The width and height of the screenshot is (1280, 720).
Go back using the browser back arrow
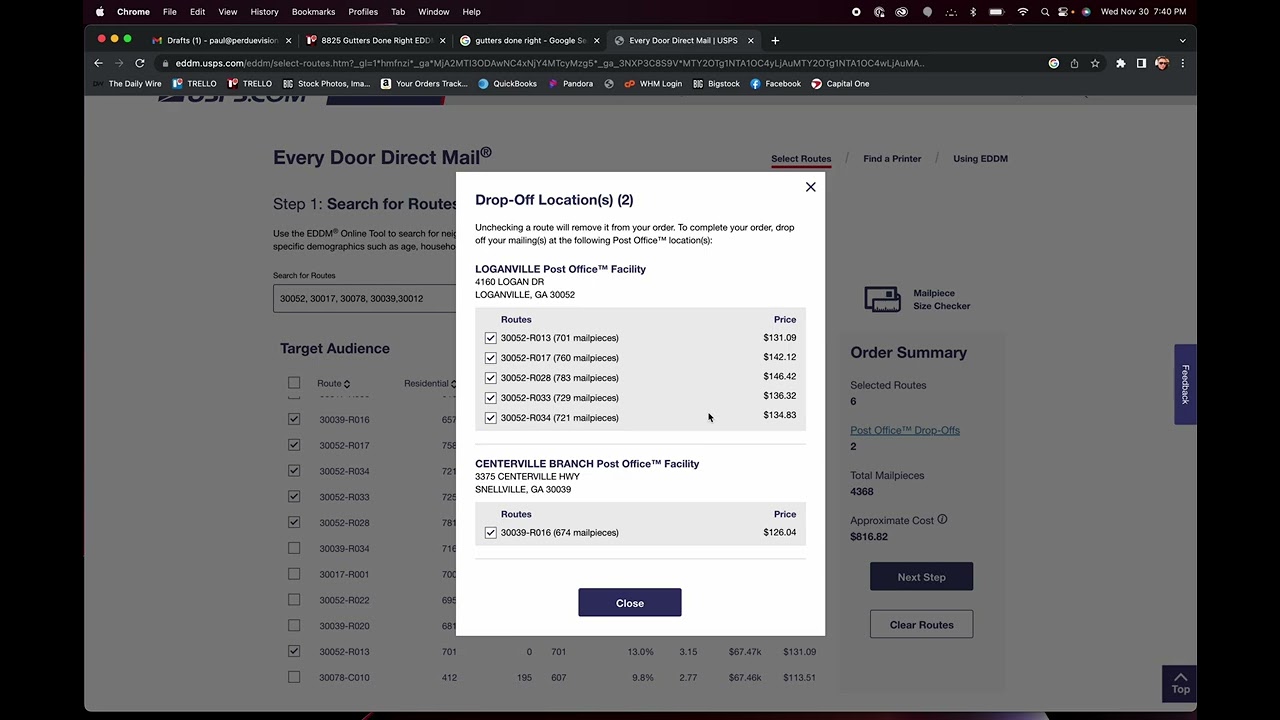click(x=98, y=63)
